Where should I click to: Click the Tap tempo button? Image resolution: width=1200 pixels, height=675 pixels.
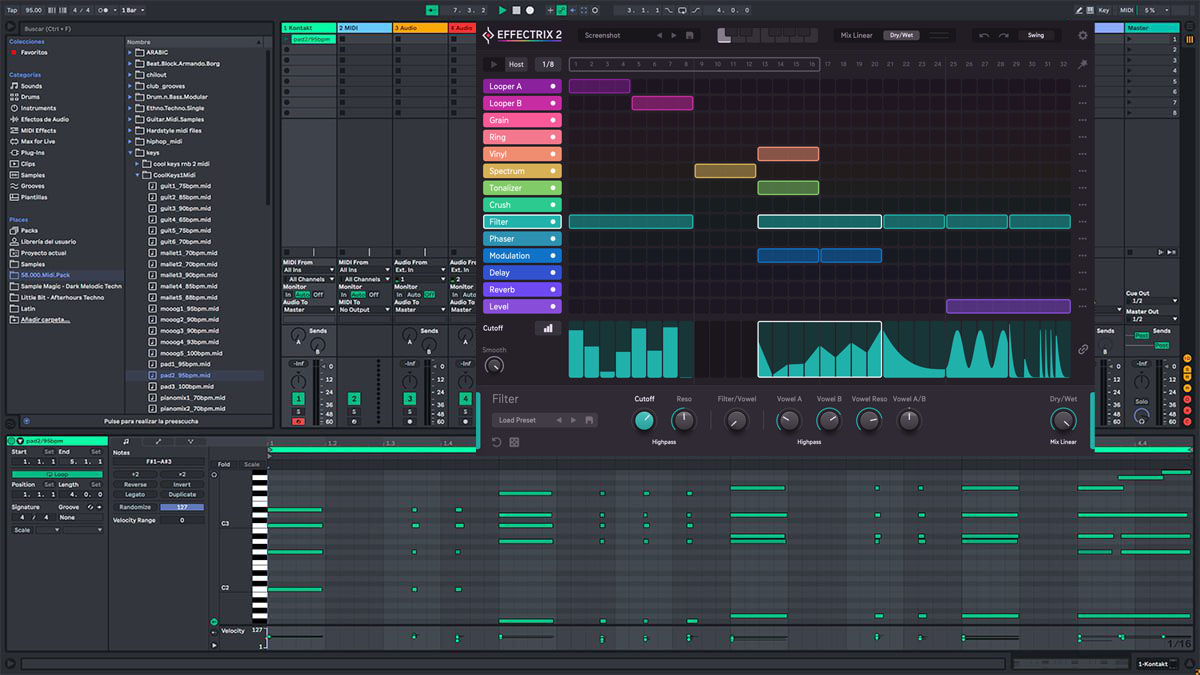11,10
